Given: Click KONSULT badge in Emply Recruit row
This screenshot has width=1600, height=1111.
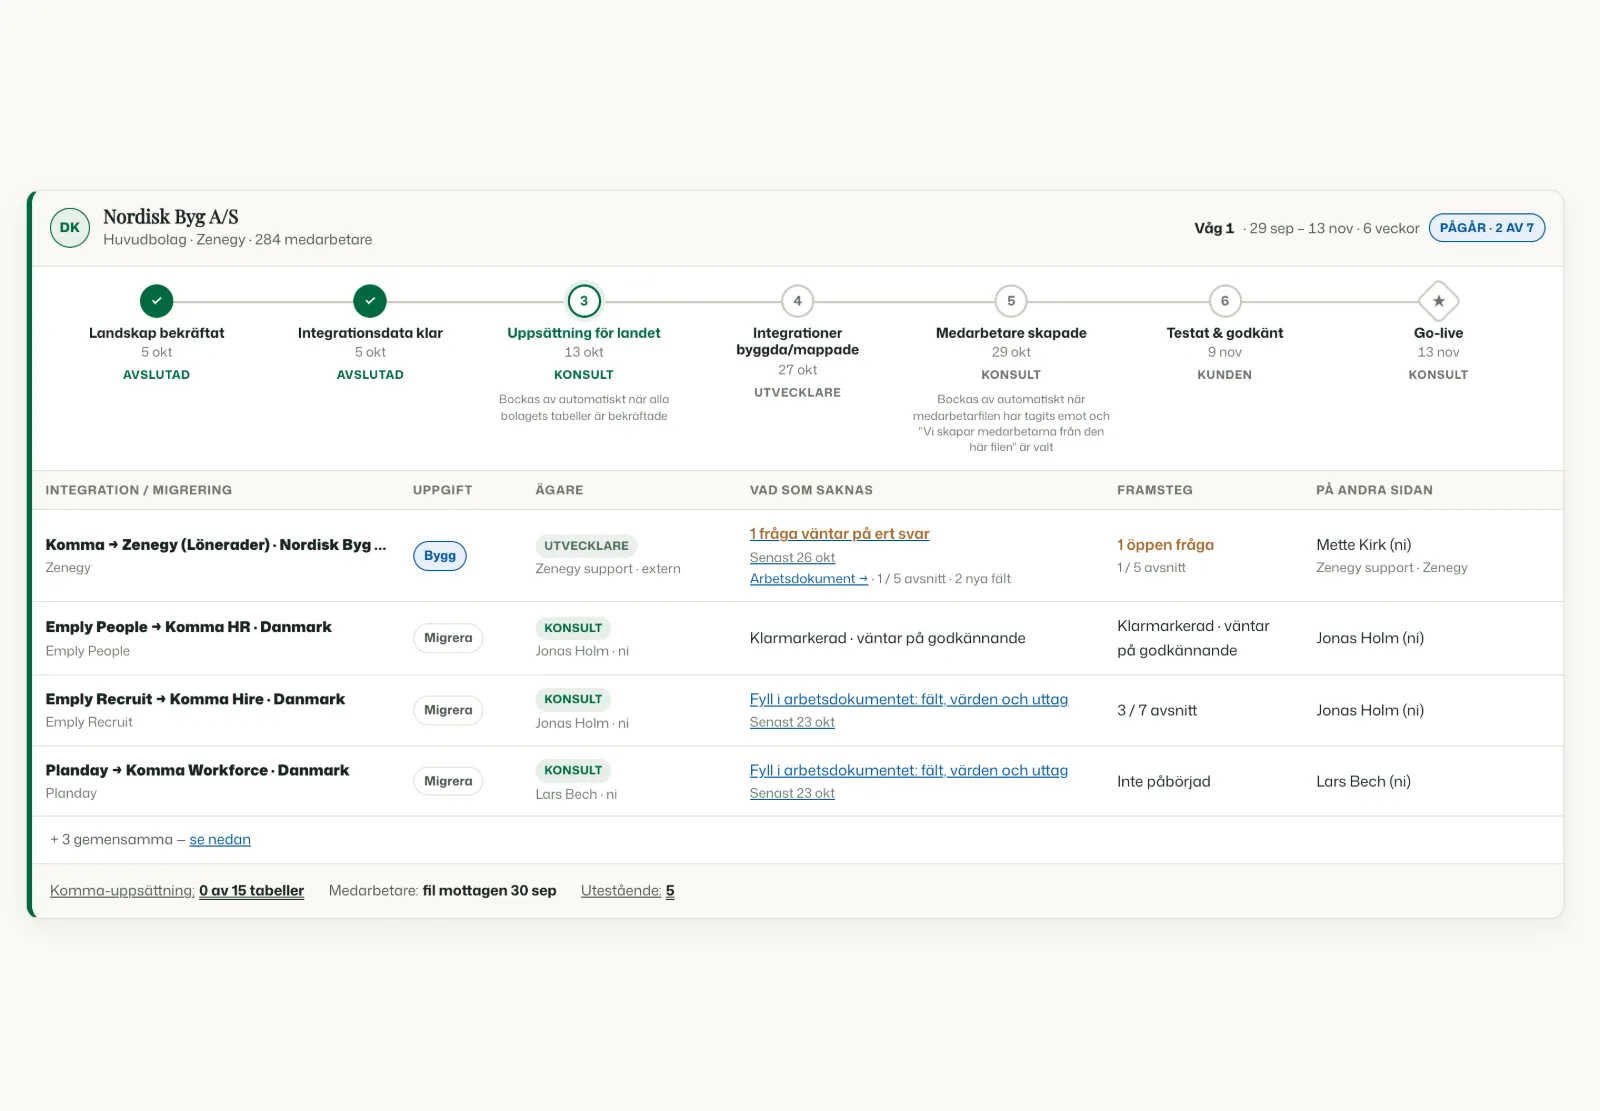Looking at the screenshot, I should click(x=573, y=699).
